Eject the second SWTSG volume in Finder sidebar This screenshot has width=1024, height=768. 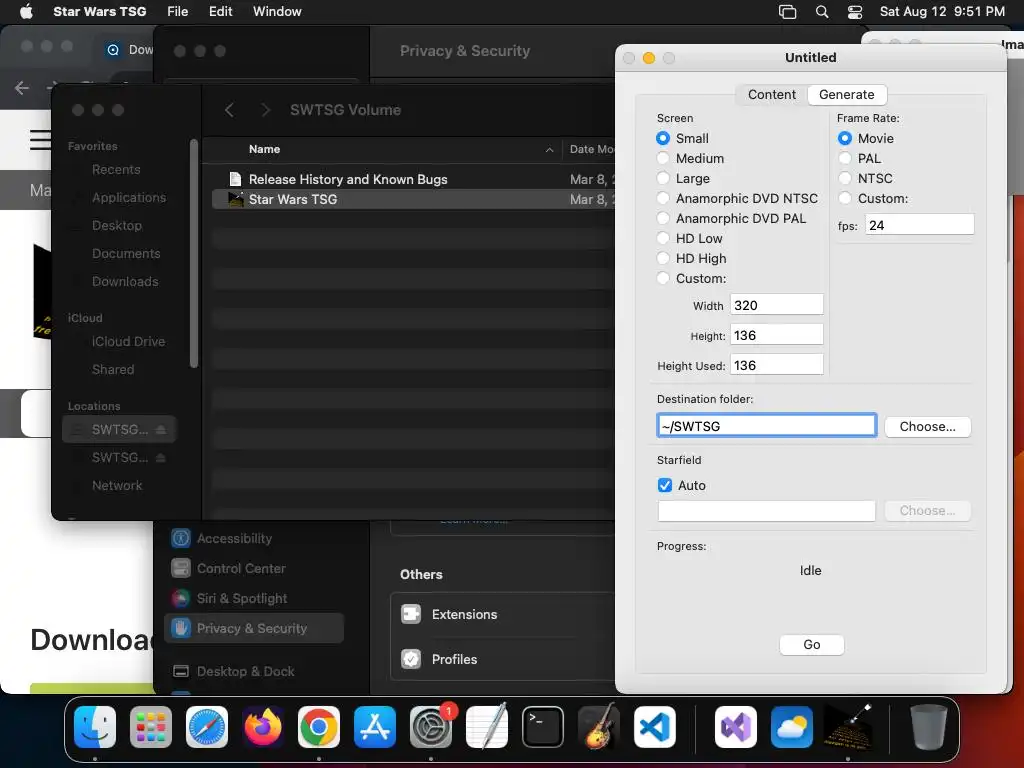(x=161, y=457)
